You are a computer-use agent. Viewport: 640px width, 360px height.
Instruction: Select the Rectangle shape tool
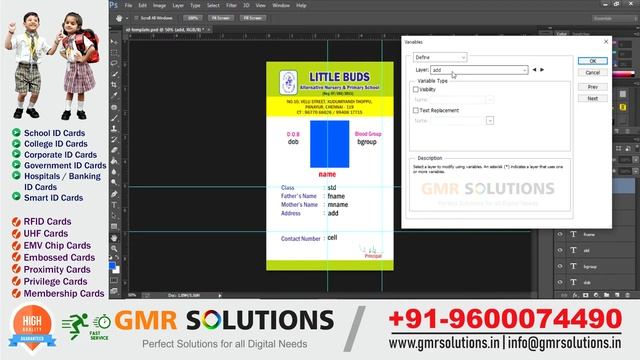coord(114,227)
